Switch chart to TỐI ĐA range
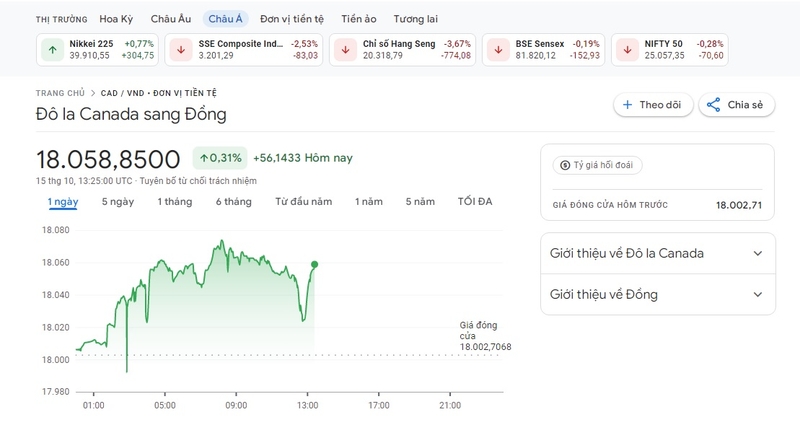The image size is (800, 425). click(475, 202)
